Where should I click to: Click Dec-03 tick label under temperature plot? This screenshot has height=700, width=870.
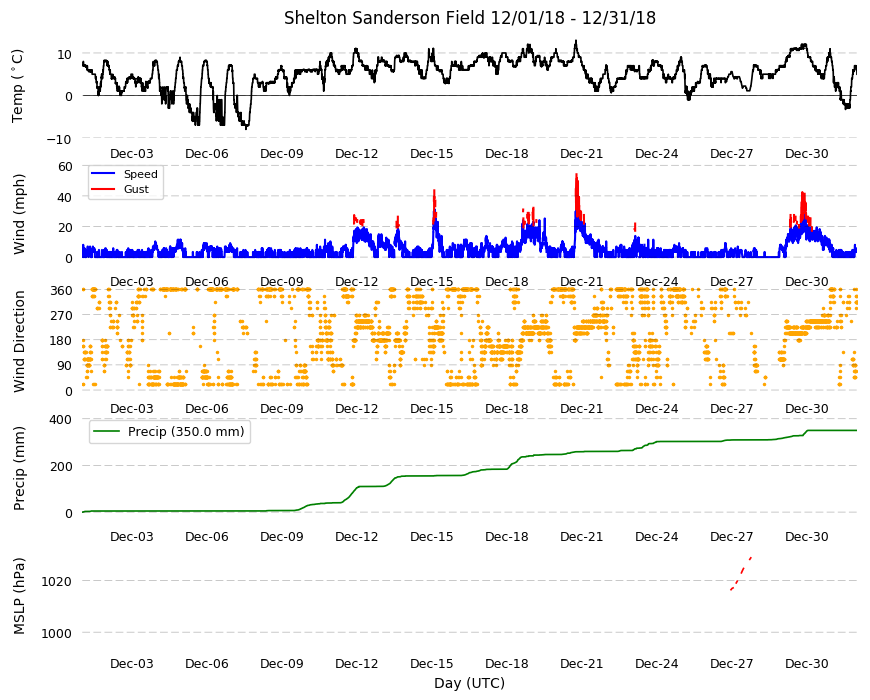[131, 154]
